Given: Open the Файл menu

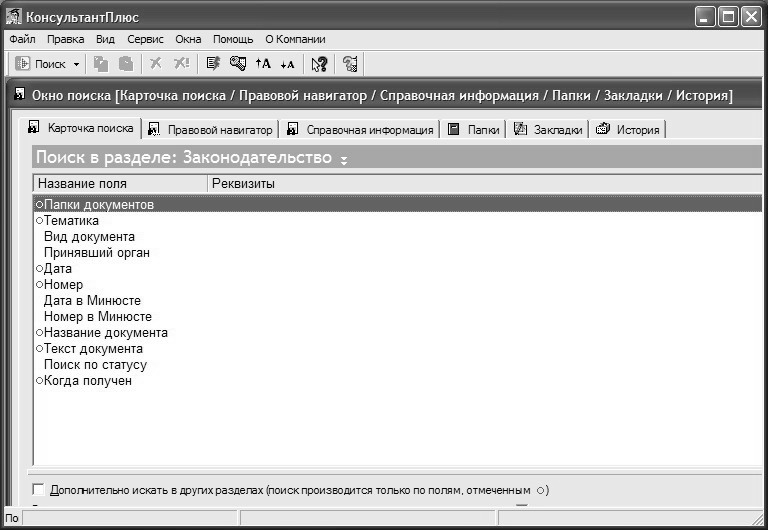Looking at the screenshot, I should 22,39.
